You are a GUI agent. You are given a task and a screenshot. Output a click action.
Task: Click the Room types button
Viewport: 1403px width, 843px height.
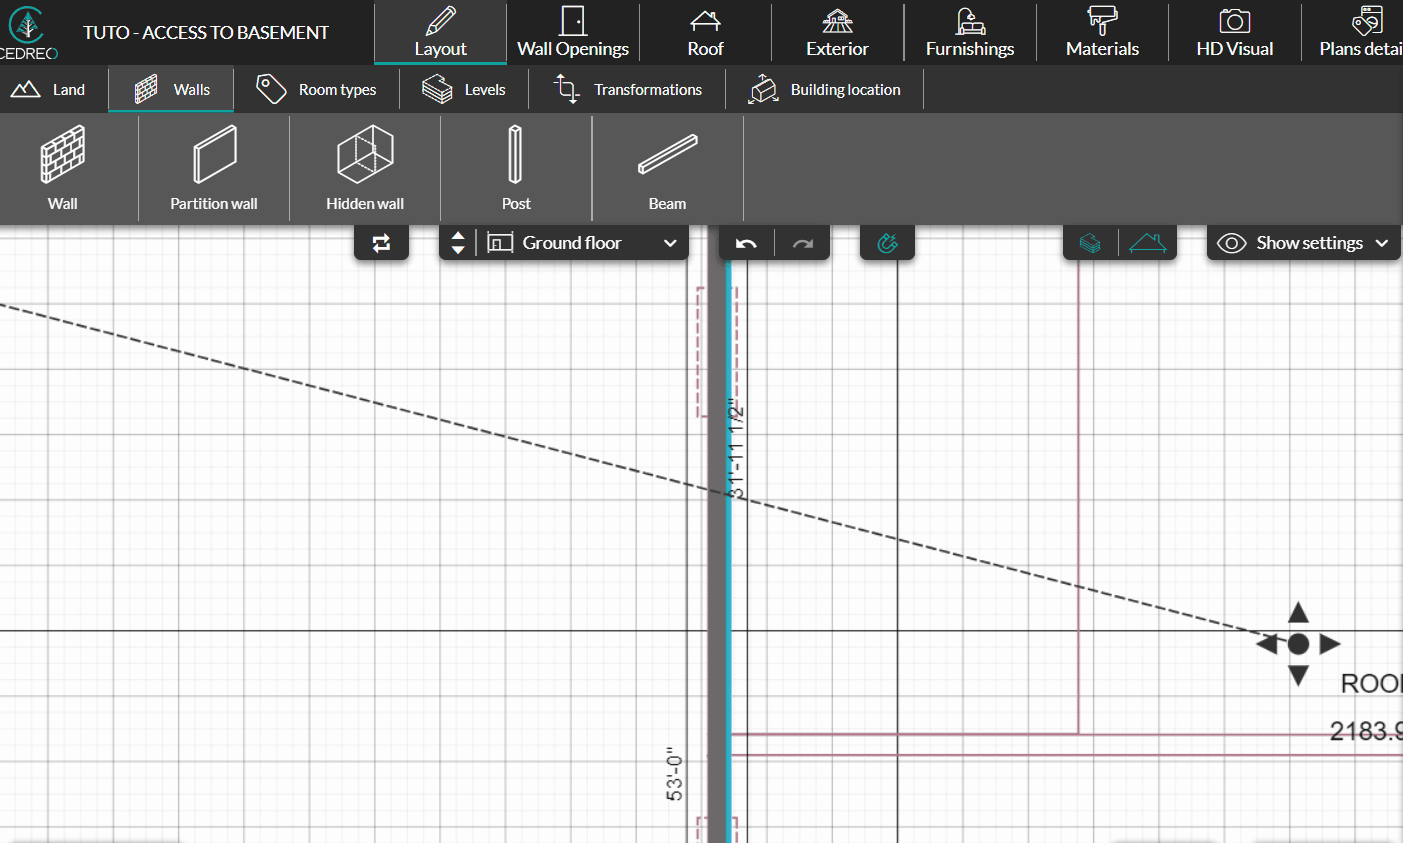pyautogui.click(x=317, y=90)
